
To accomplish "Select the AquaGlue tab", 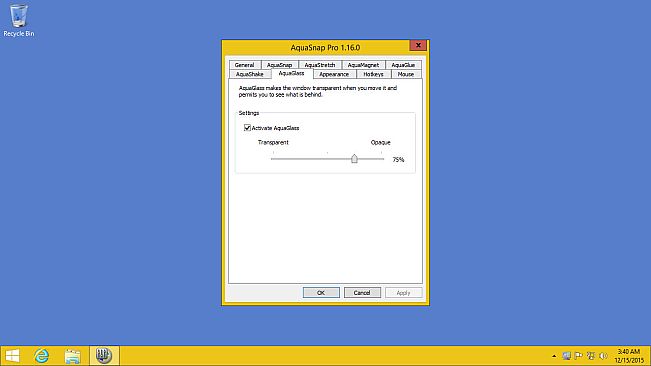I will (403, 65).
